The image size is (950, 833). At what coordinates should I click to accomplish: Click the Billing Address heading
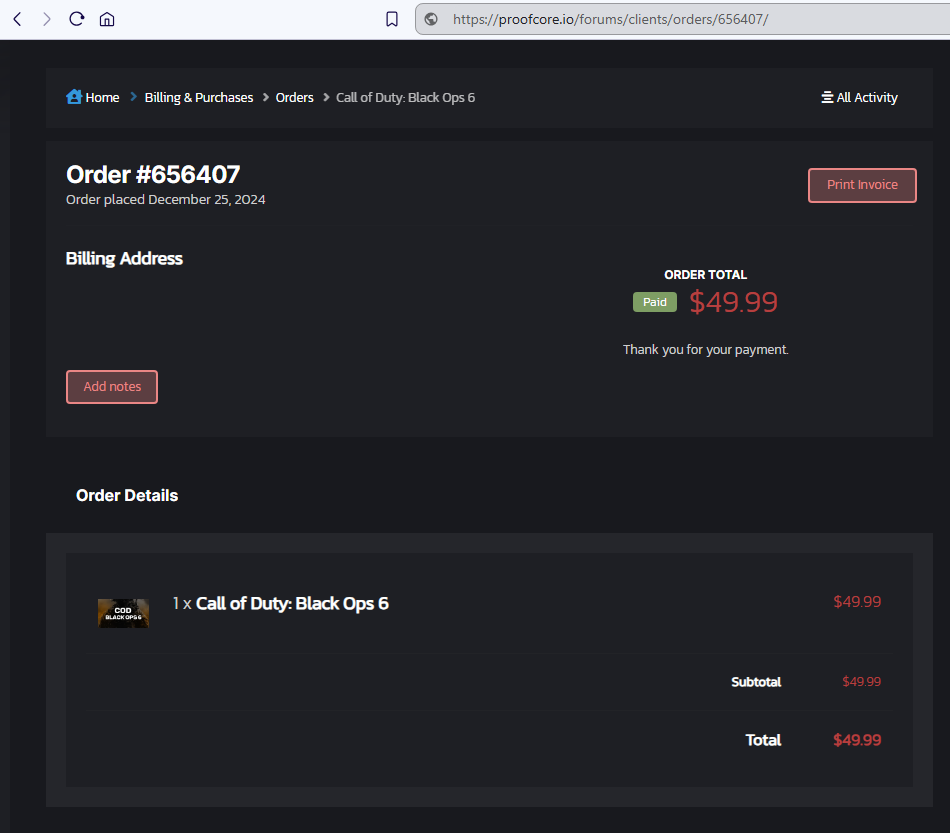pos(124,259)
